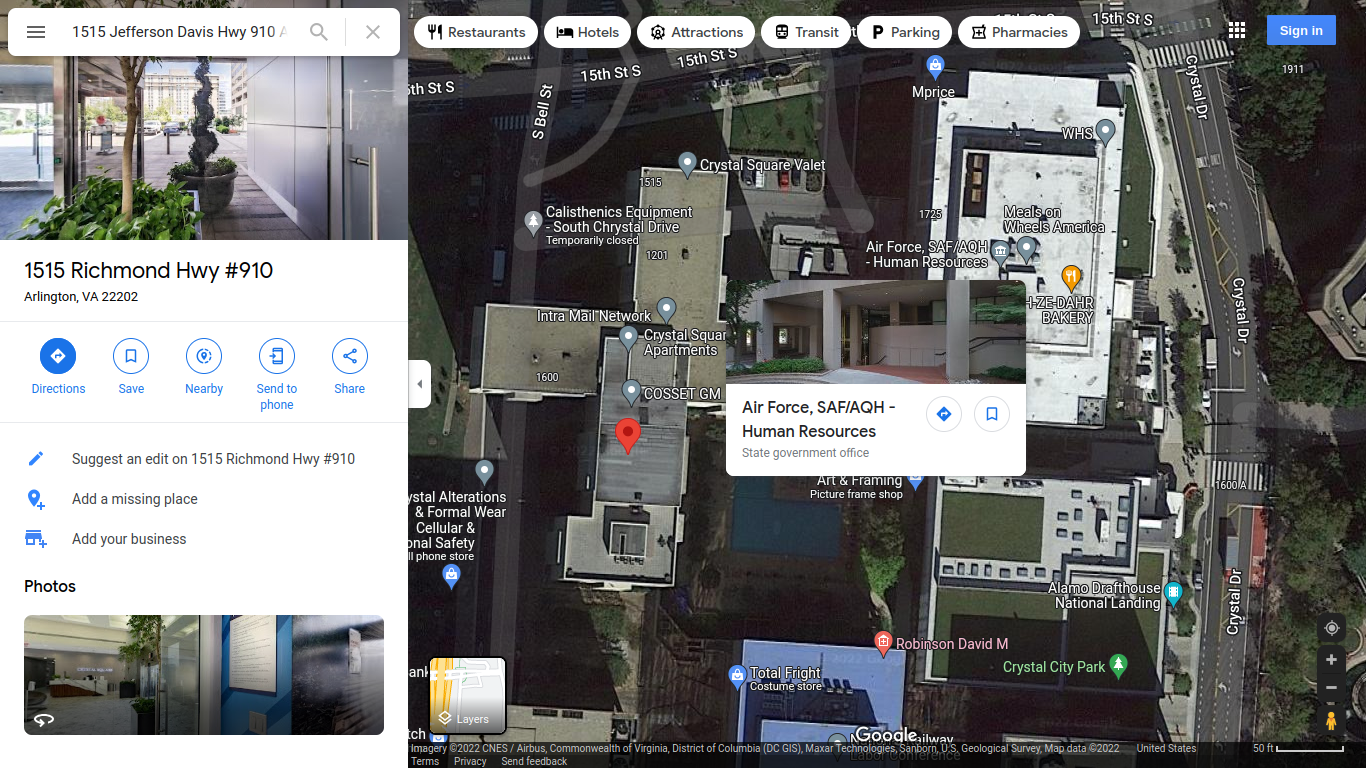The height and width of the screenshot is (768, 1366).
Task: Open the Google apps grid
Action: 1237,31
